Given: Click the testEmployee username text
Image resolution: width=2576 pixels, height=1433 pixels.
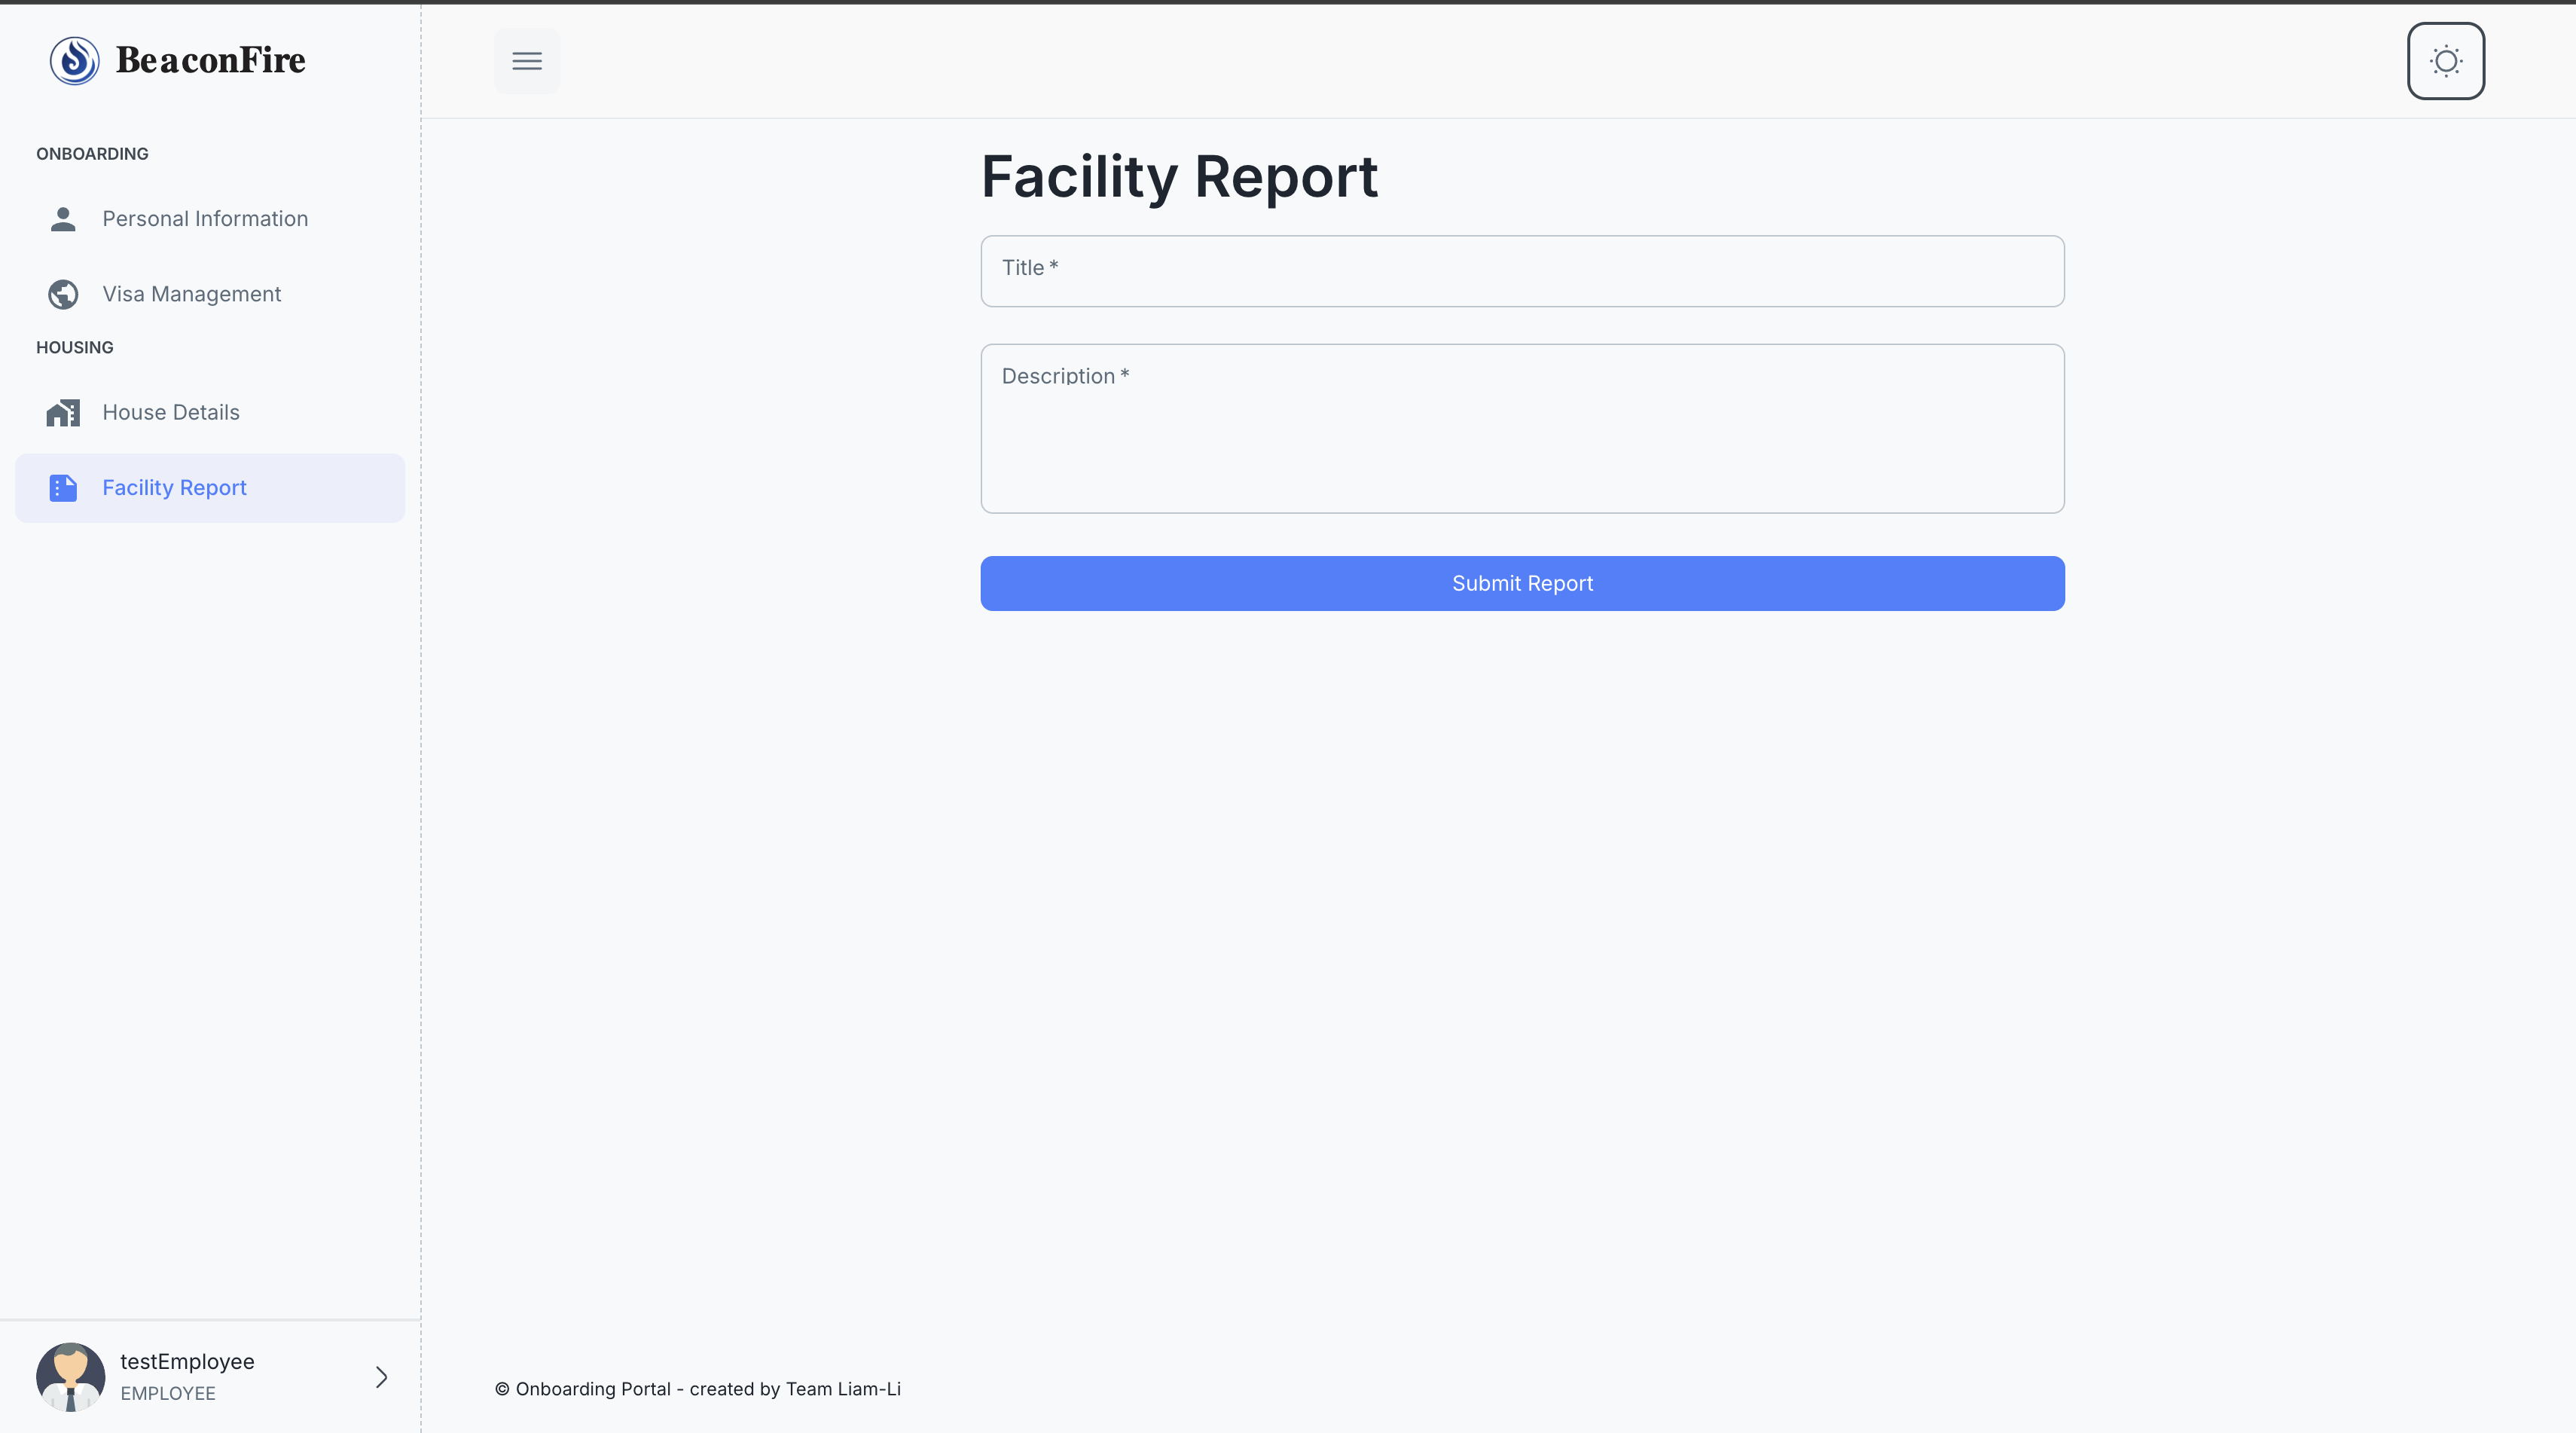Looking at the screenshot, I should 186,1361.
